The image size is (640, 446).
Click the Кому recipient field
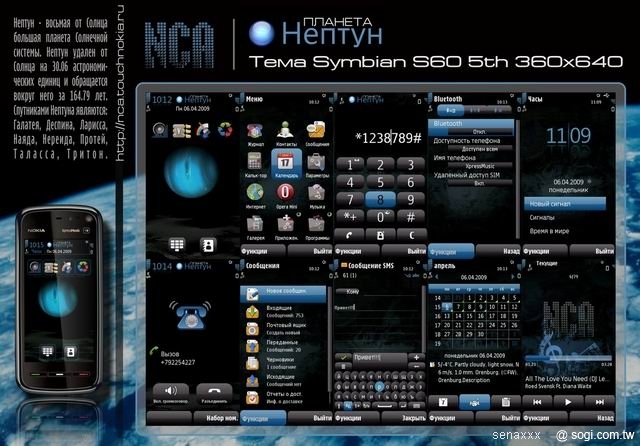[x=380, y=291]
